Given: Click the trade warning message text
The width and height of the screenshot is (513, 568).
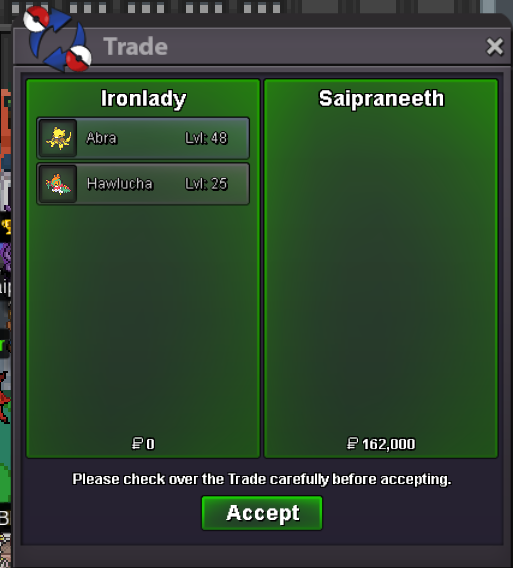Looking at the screenshot, I should pyautogui.click(x=262, y=479).
